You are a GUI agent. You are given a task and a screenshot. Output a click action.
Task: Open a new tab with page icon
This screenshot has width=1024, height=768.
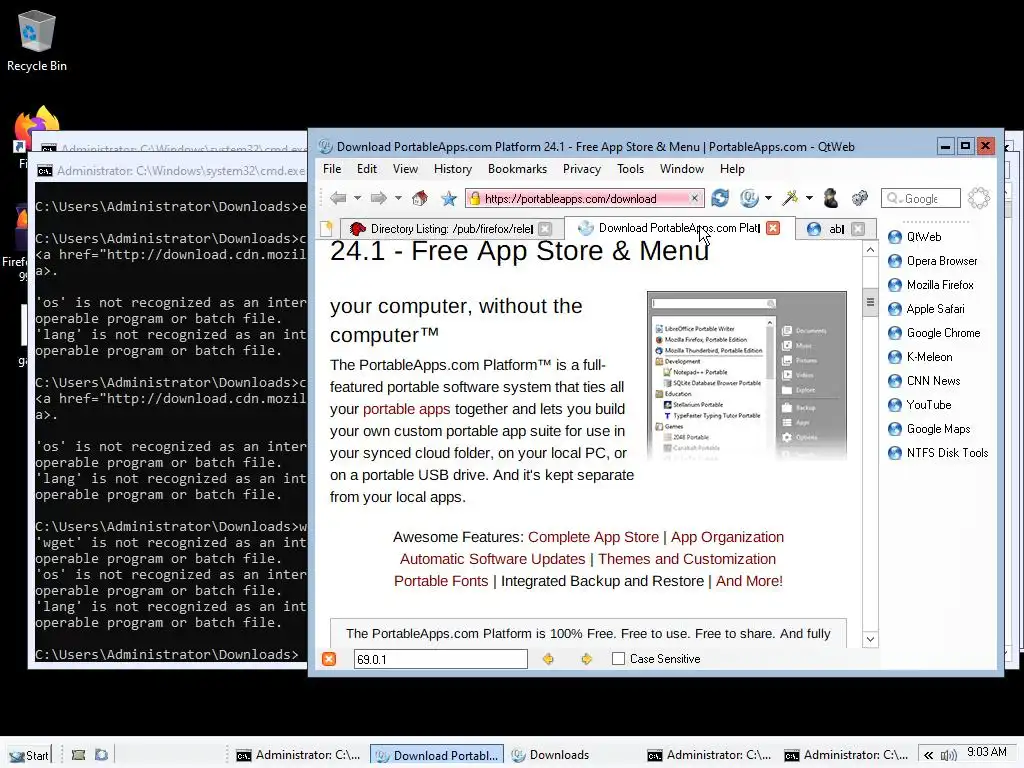pyautogui.click(x=327, y=229)
